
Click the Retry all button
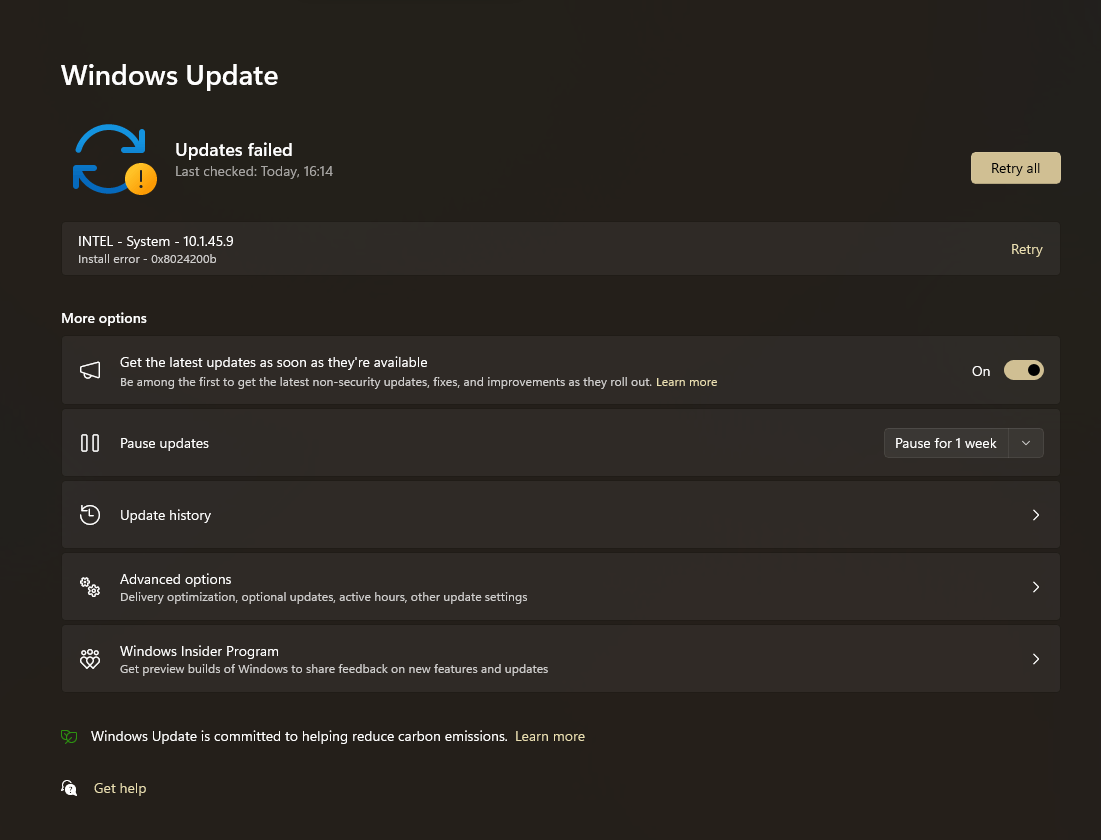click(x=1015, y=168)
